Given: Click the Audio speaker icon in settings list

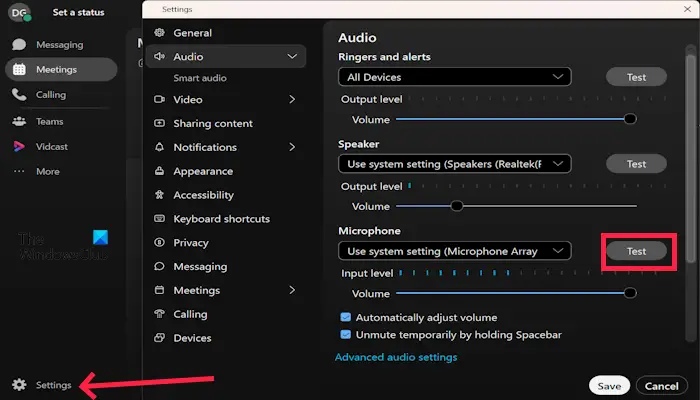Looking at the screenshot, I should point(159,56).
